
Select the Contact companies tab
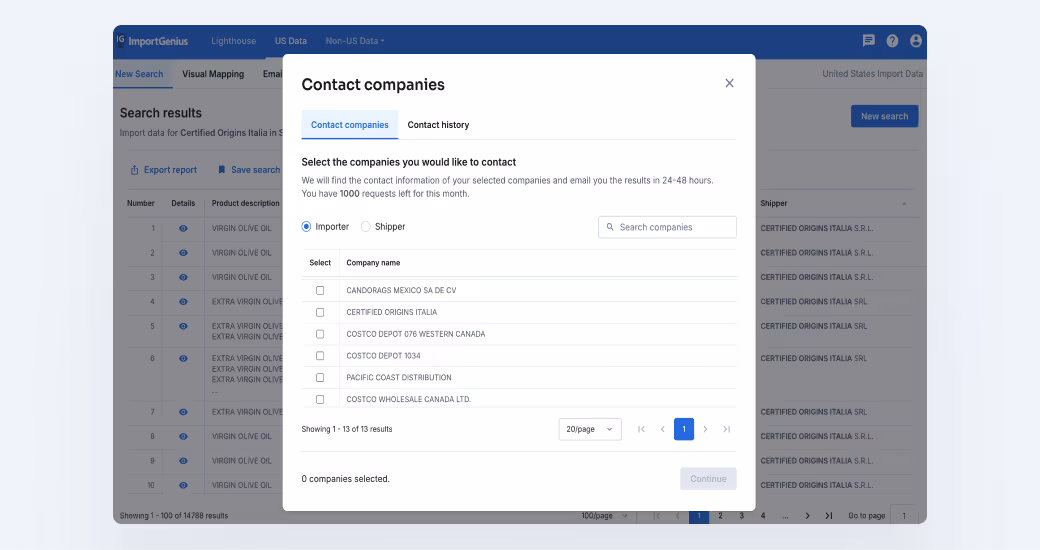click(350, 125)
